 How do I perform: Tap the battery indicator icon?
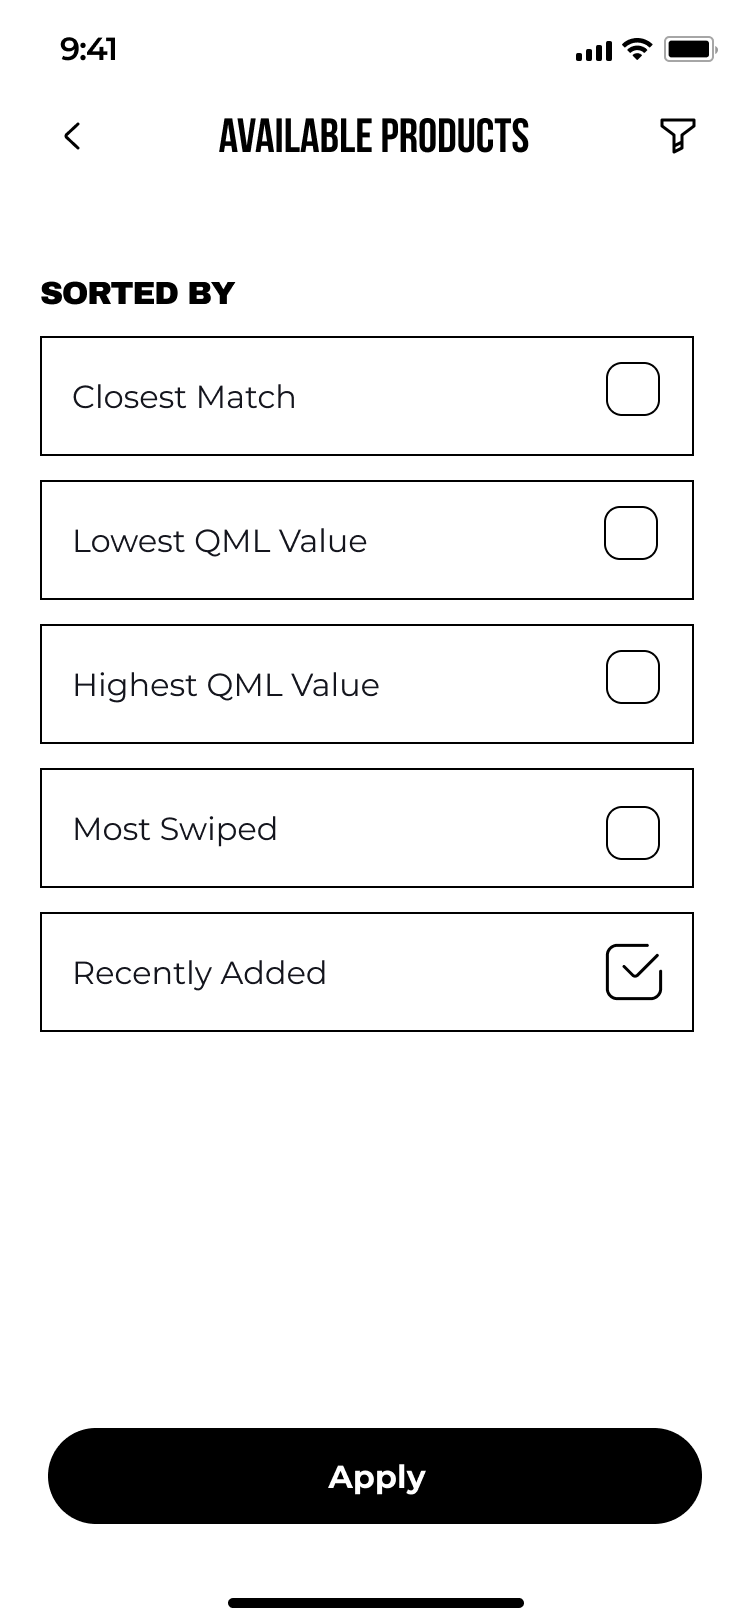(690, 48)
